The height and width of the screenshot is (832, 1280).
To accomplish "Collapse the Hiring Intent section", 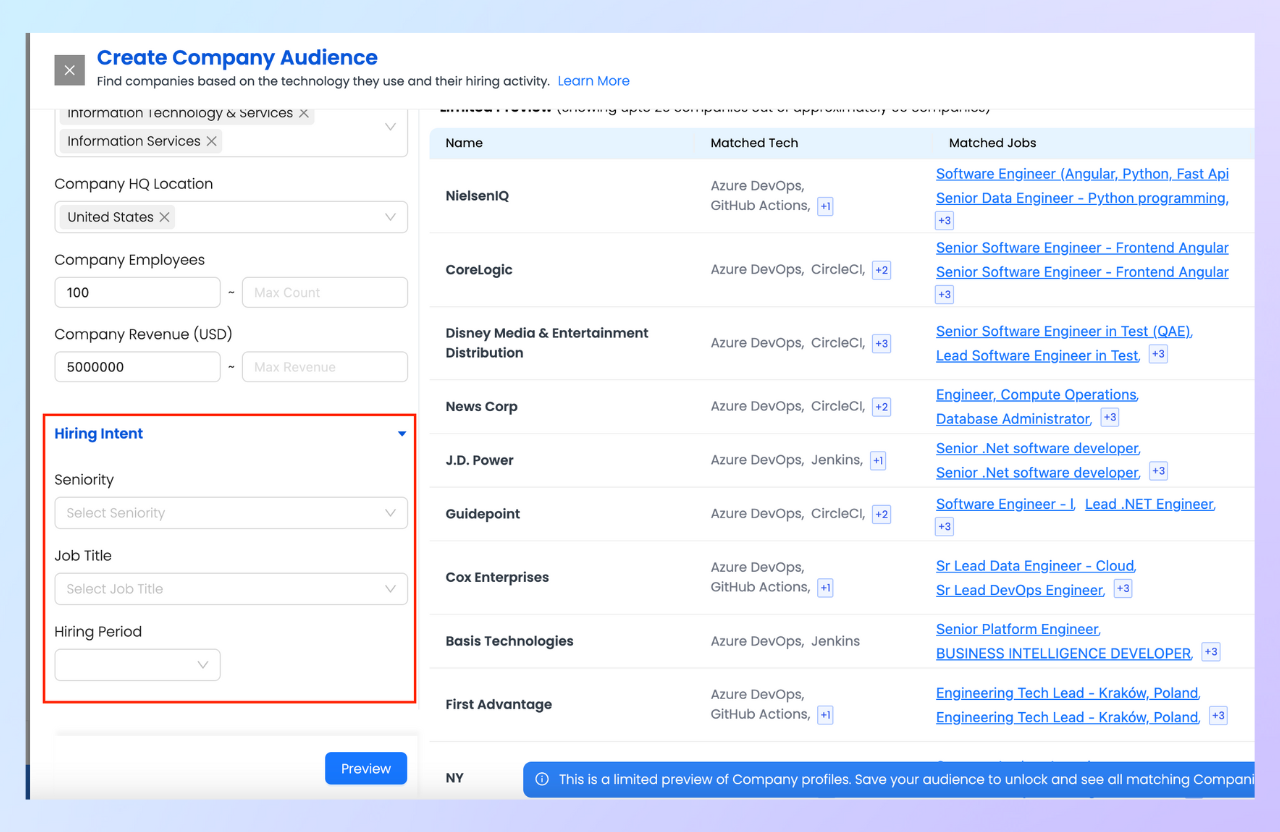I will [x=402, y=434].
